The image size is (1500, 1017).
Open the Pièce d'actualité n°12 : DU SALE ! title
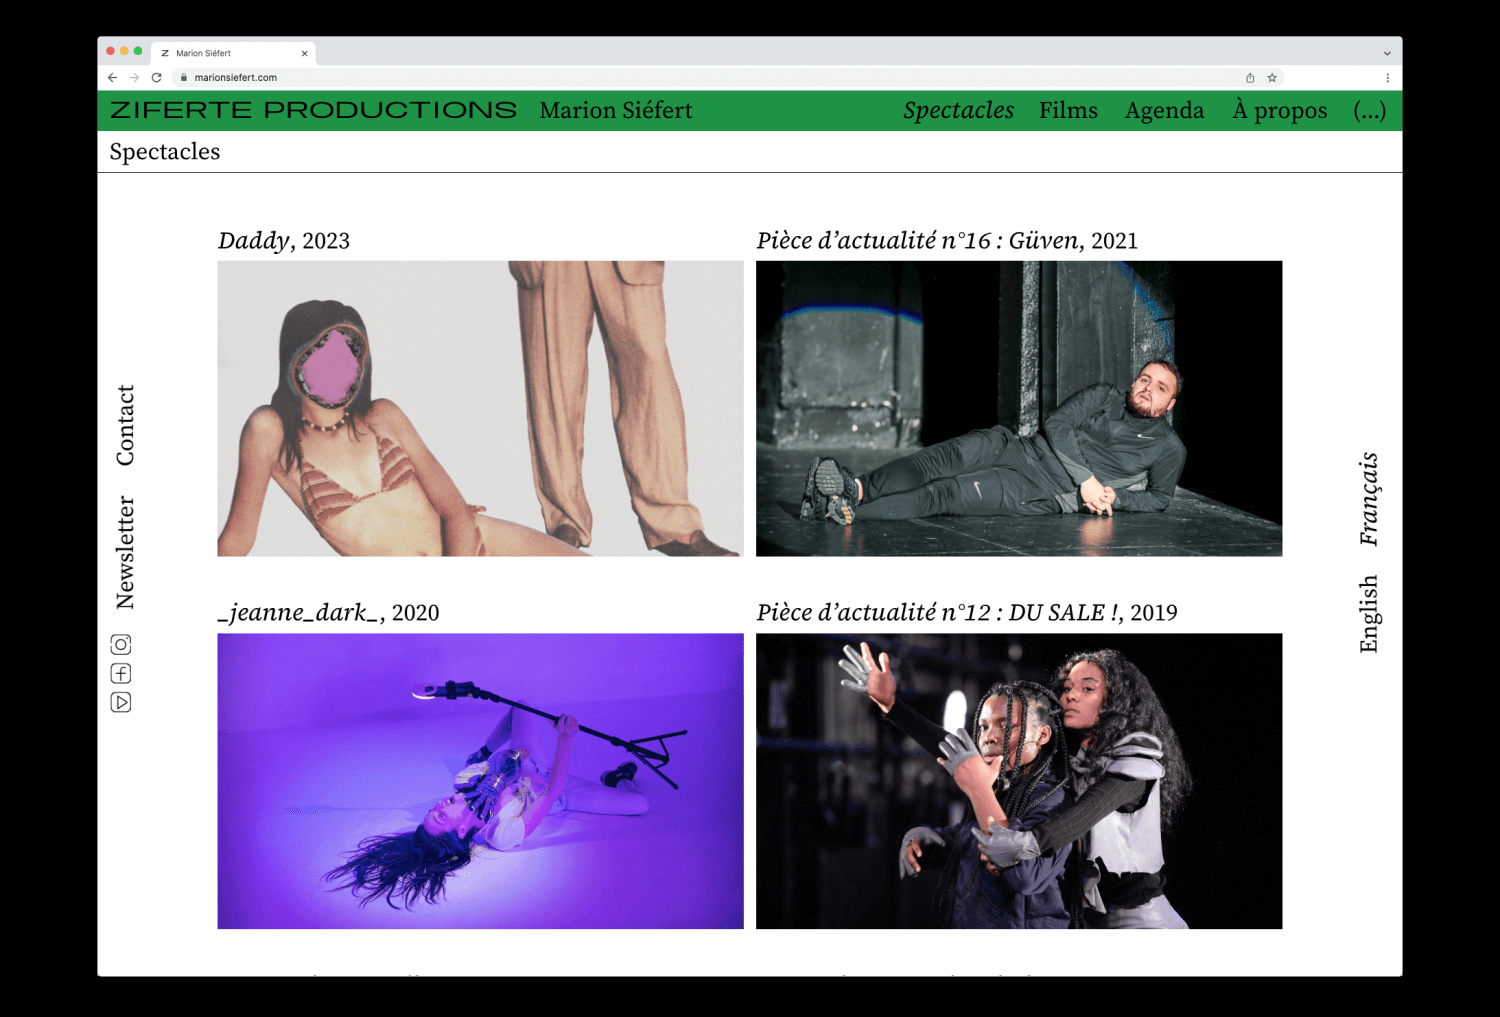[x=967, y=613]
